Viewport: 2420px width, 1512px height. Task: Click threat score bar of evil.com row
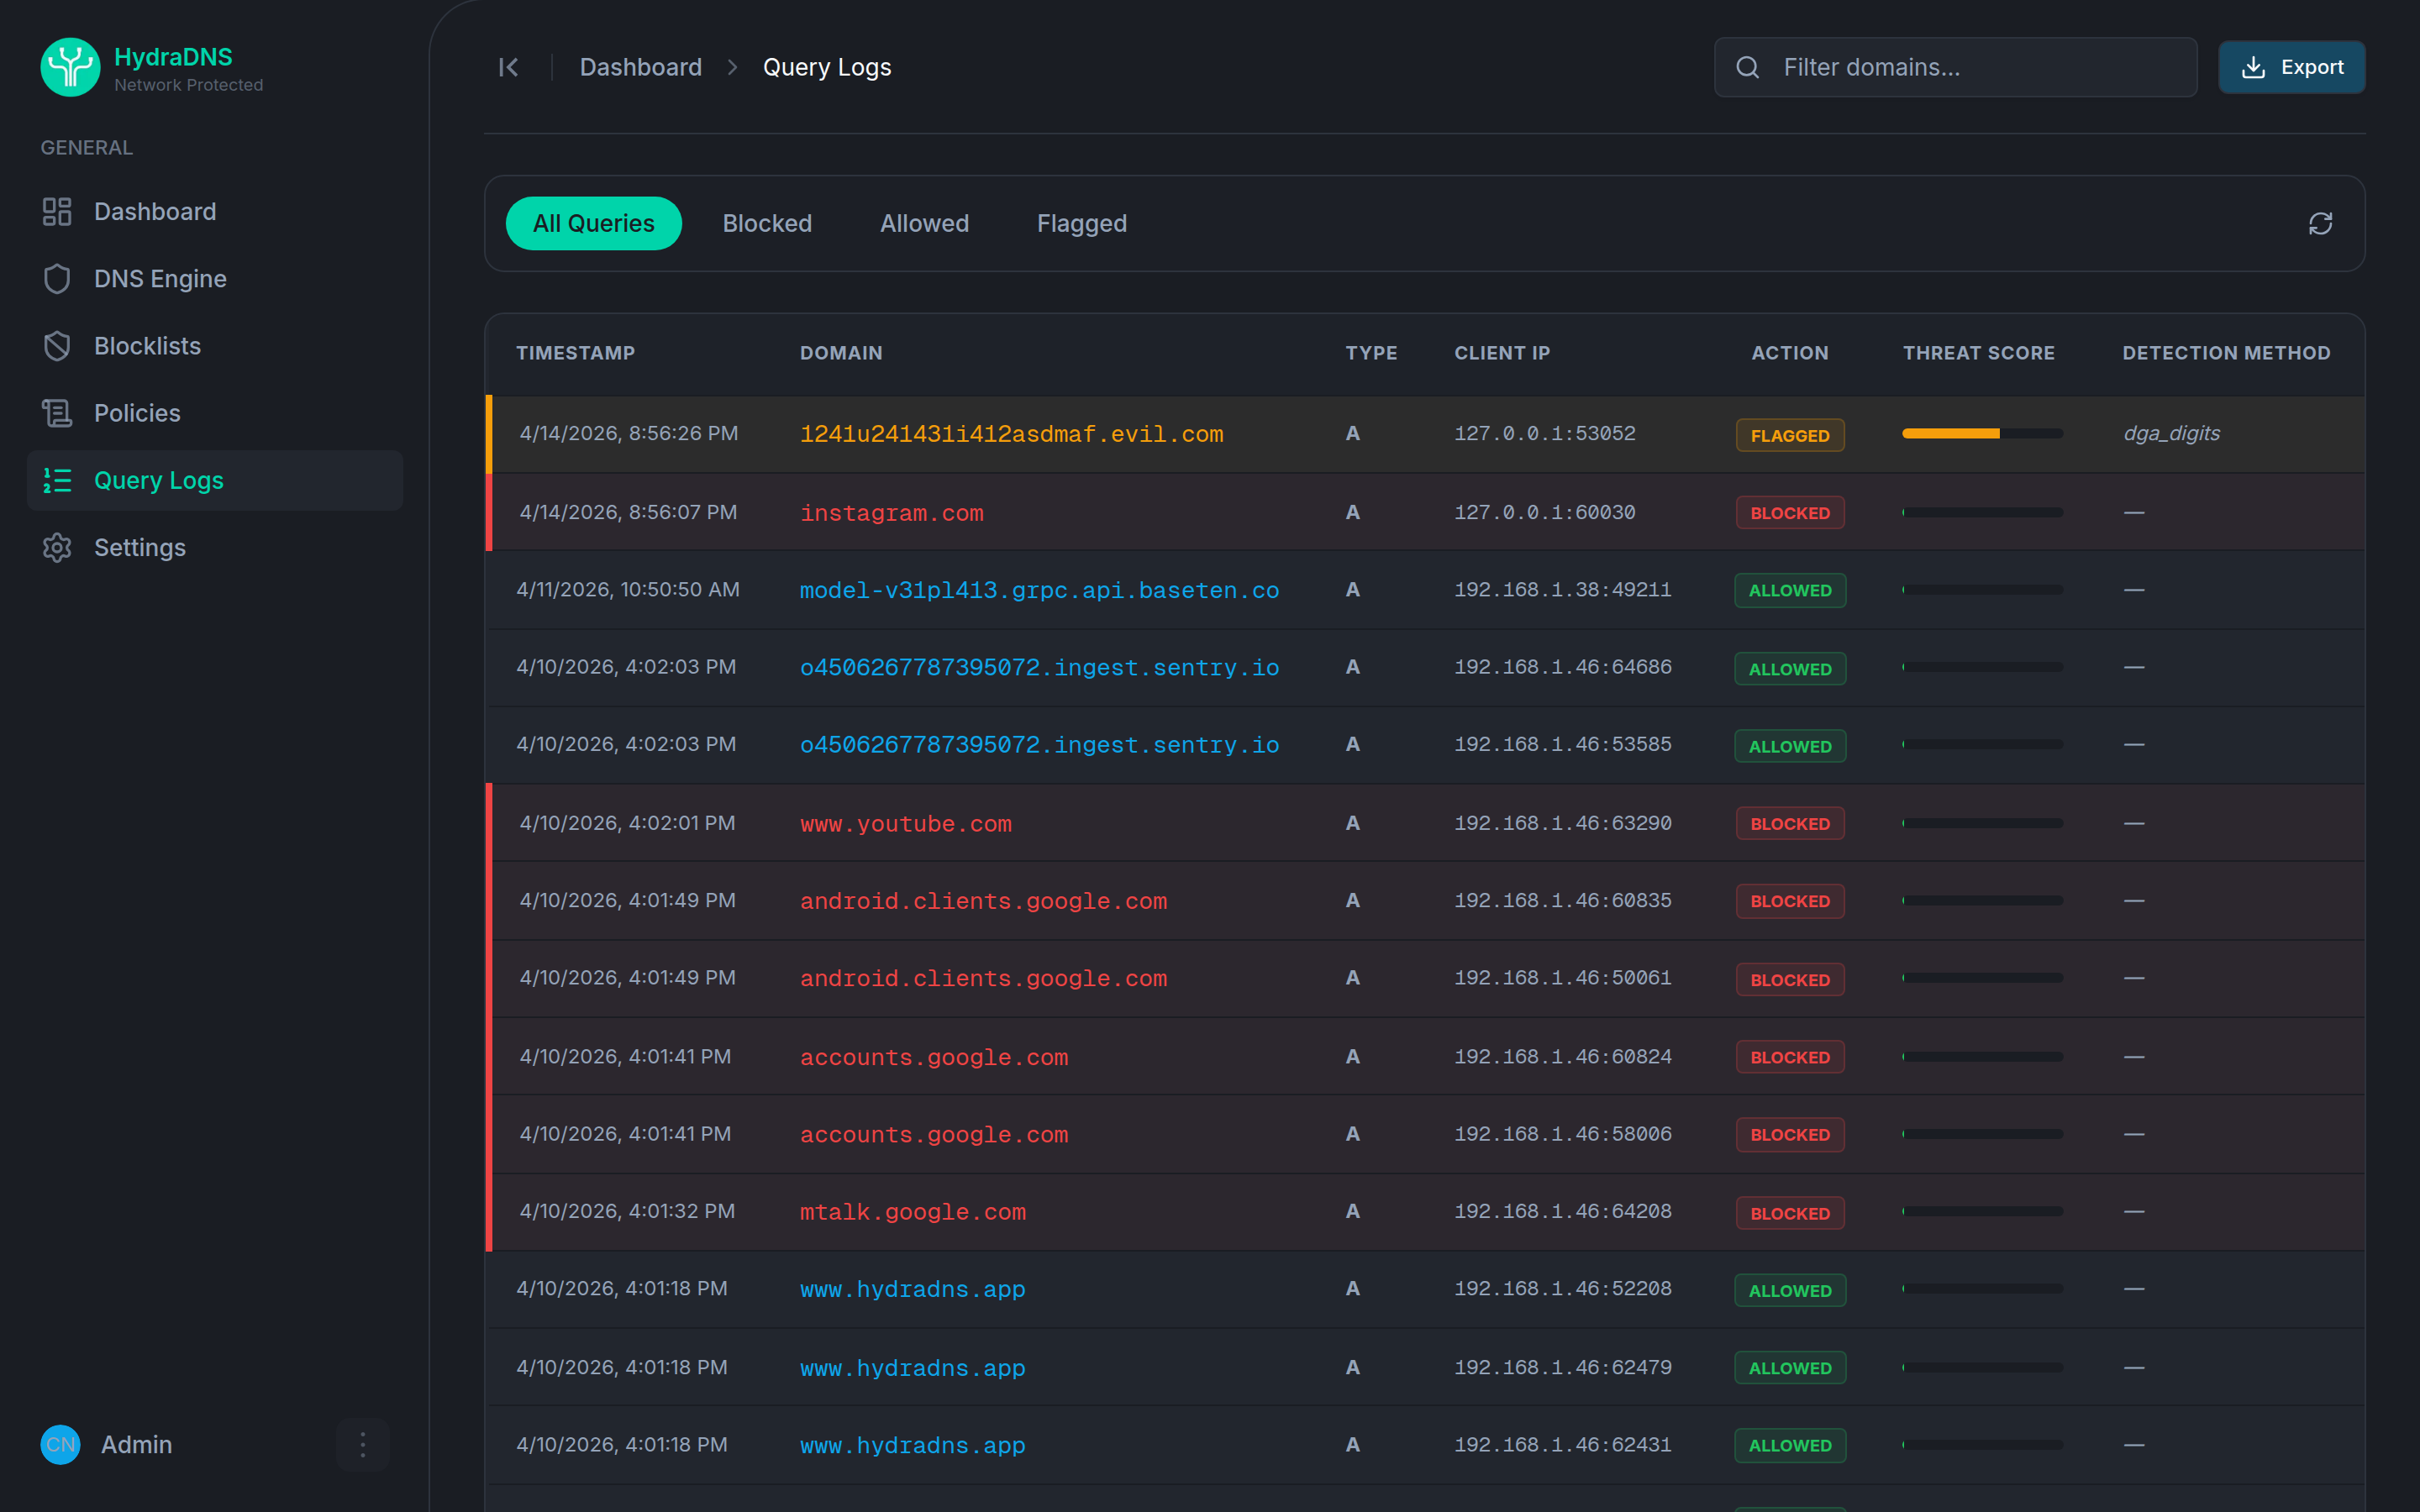[1982, 433]
